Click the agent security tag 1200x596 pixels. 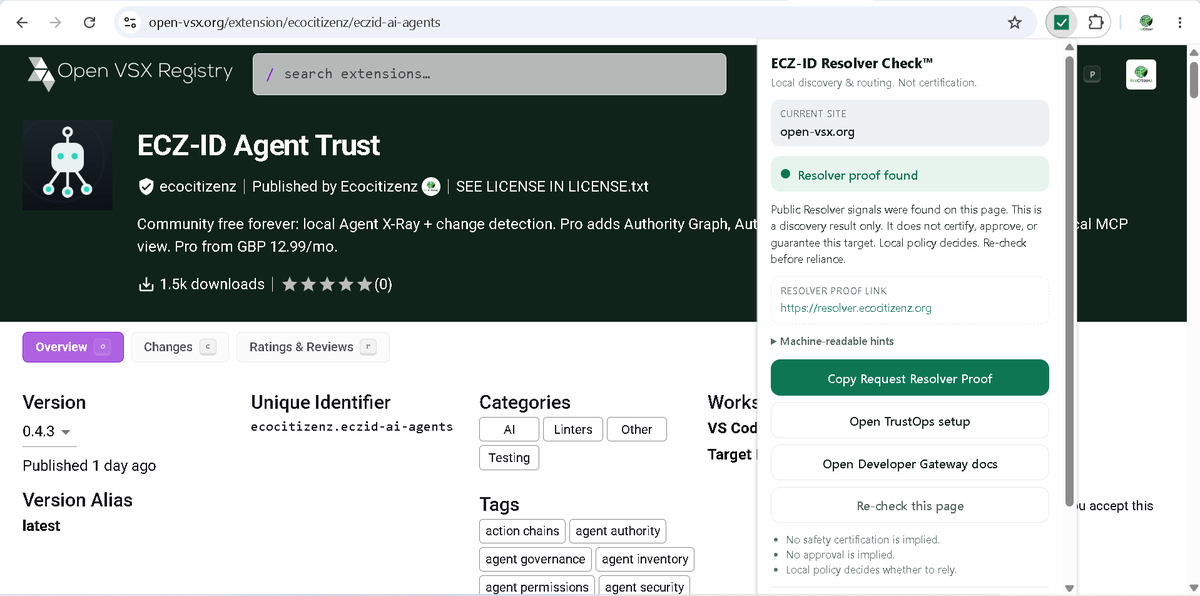pyautogui.click(x=644, y=587)
